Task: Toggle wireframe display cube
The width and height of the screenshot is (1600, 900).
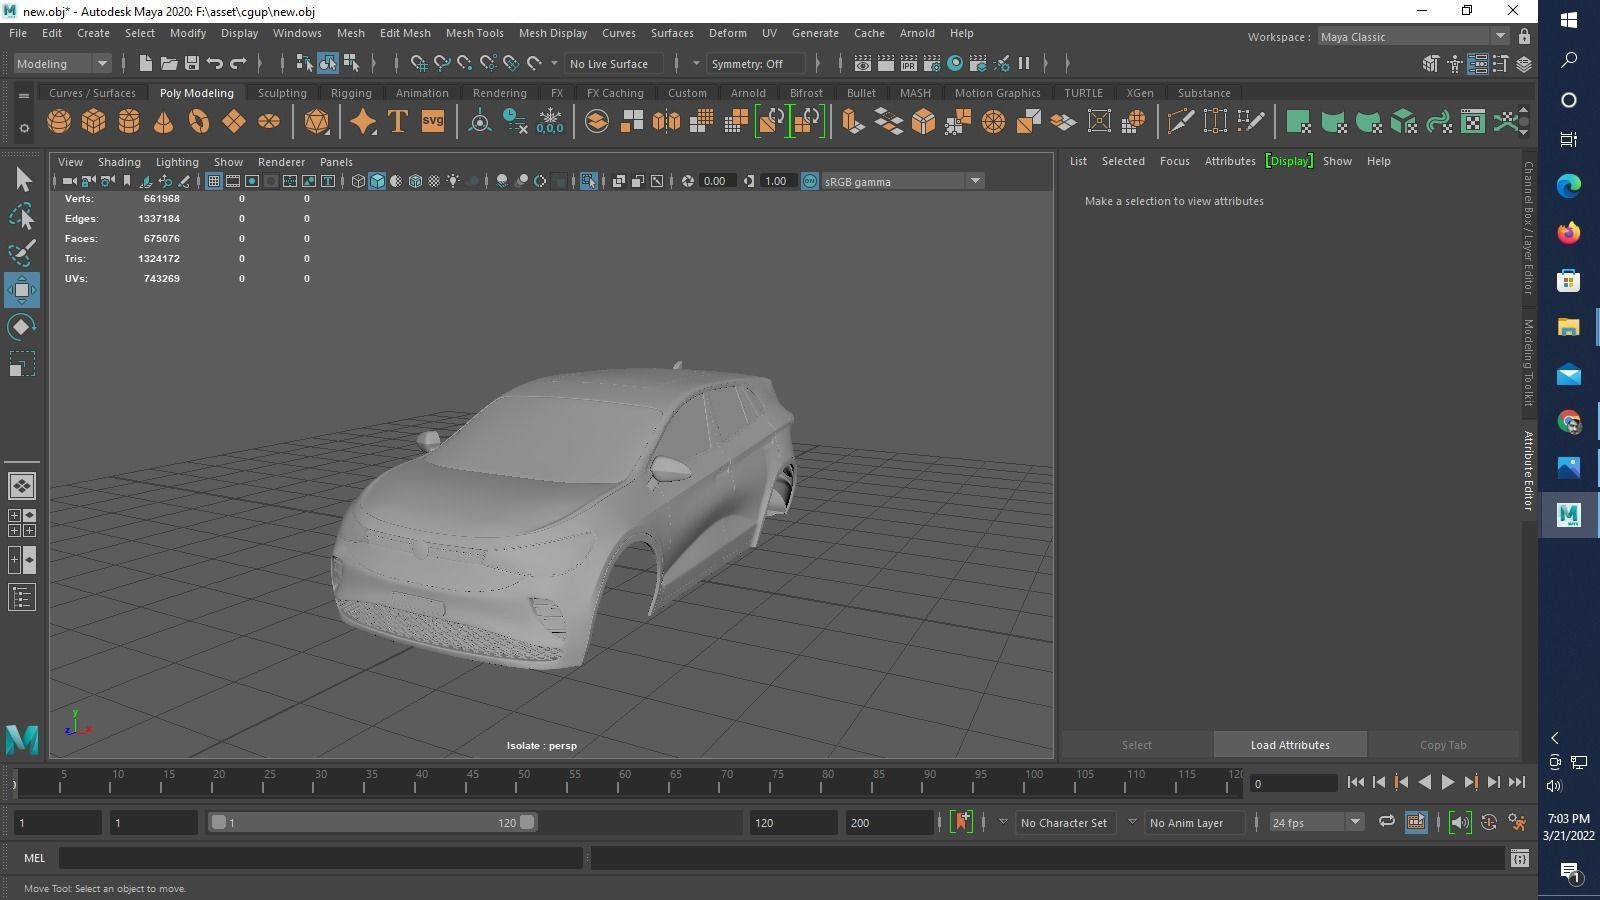Action: (x=358, y=181)
